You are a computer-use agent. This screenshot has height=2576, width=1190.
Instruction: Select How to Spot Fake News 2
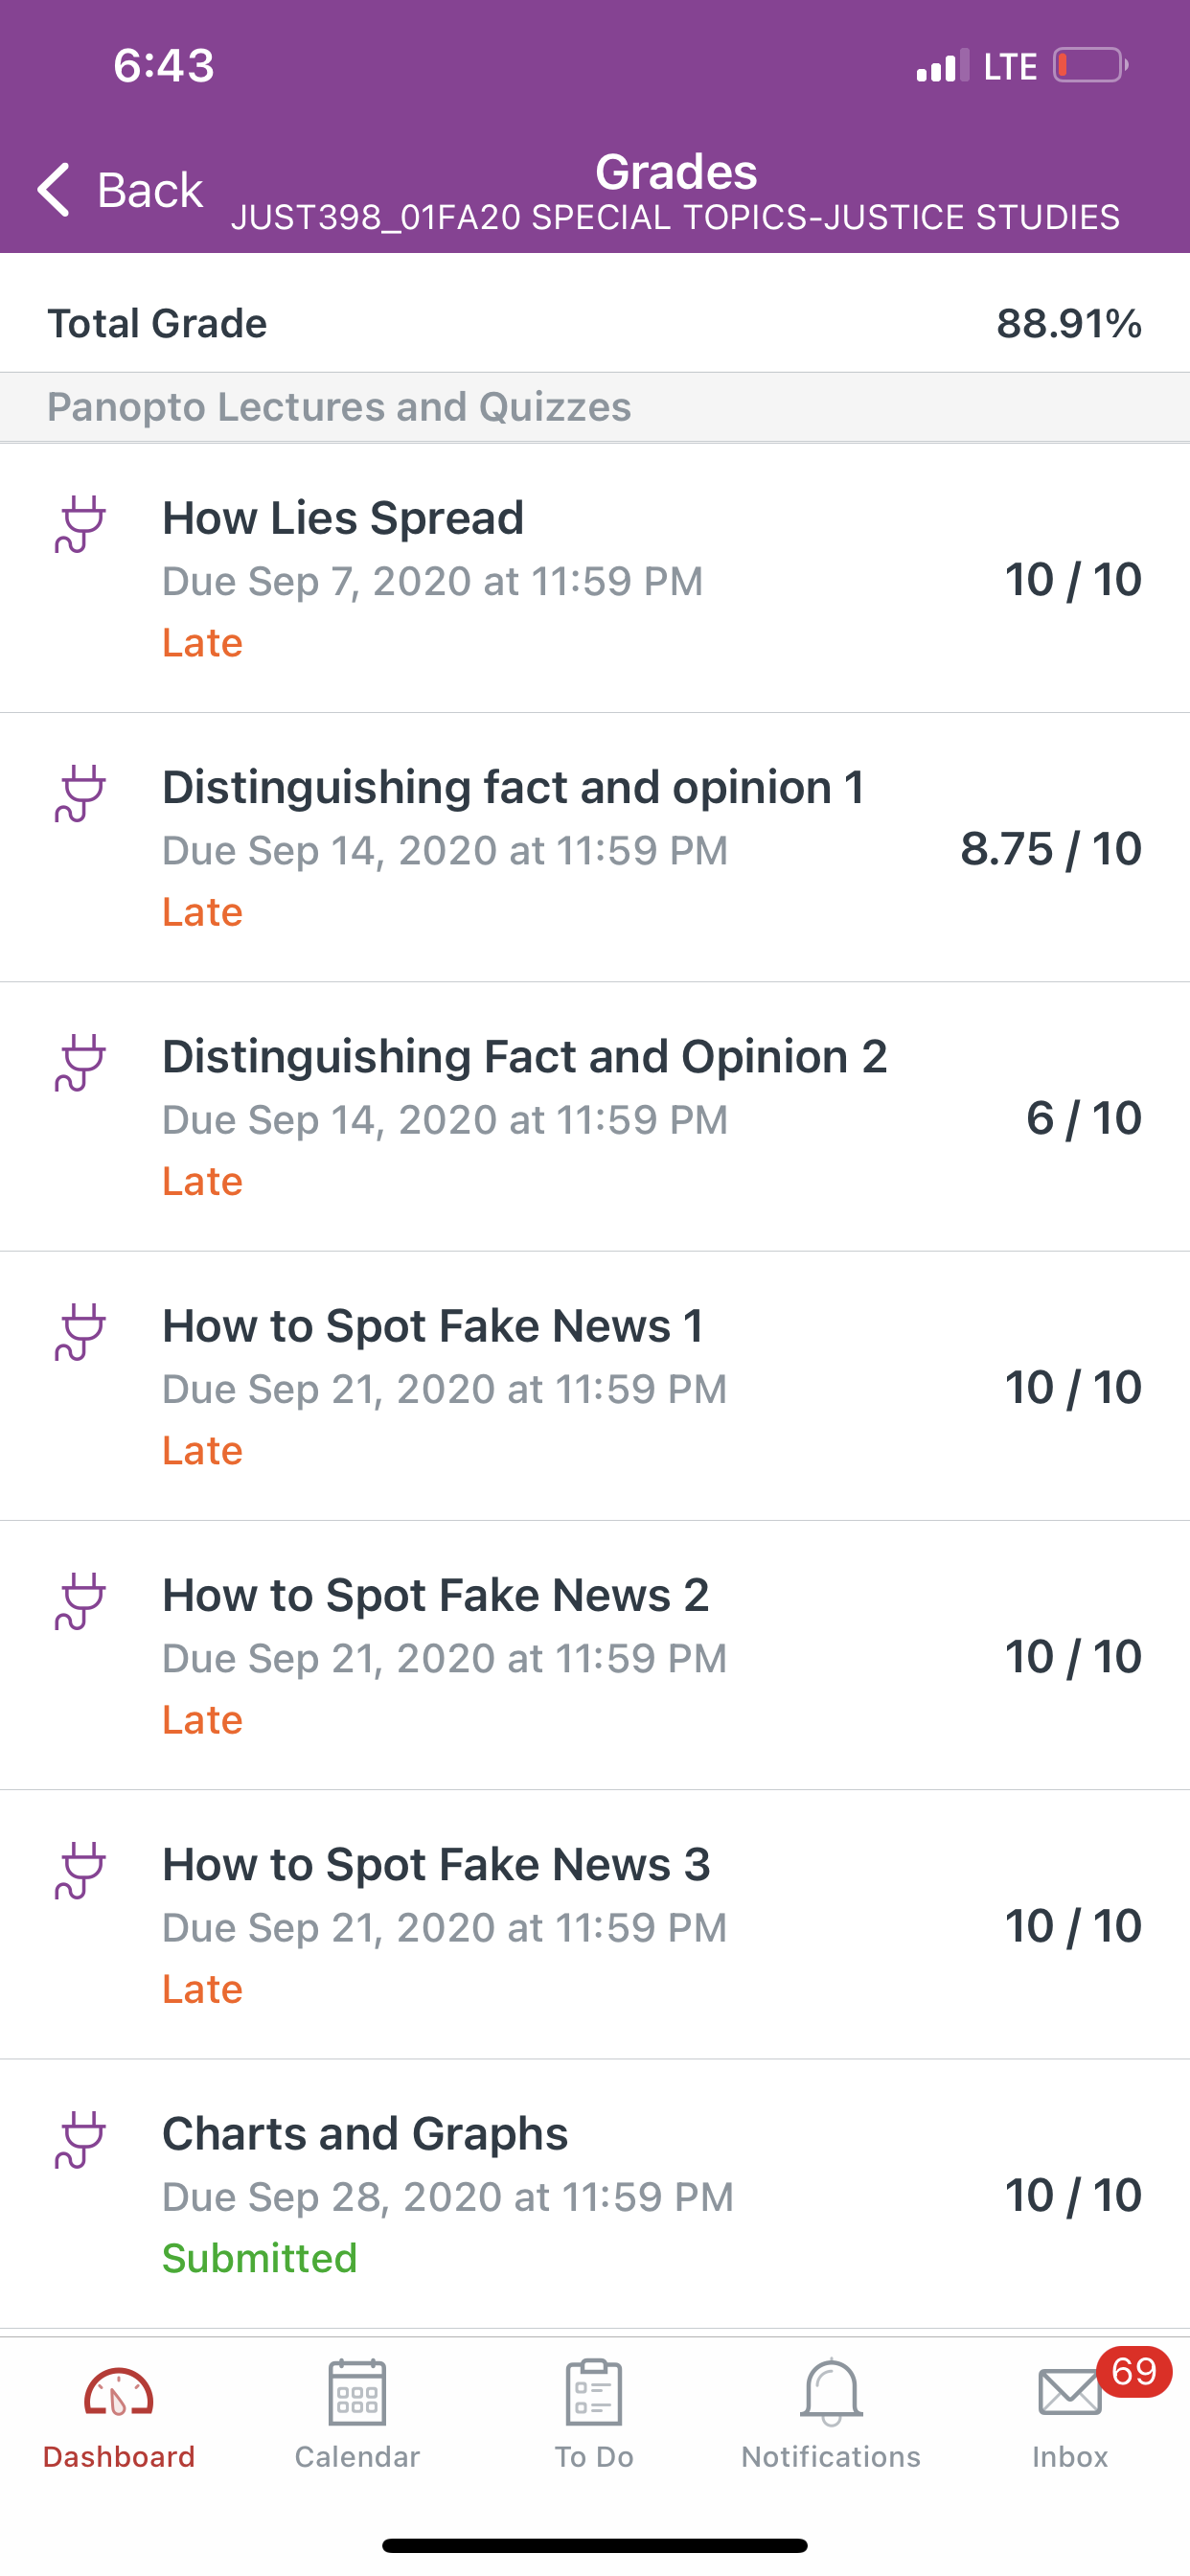595,1655
